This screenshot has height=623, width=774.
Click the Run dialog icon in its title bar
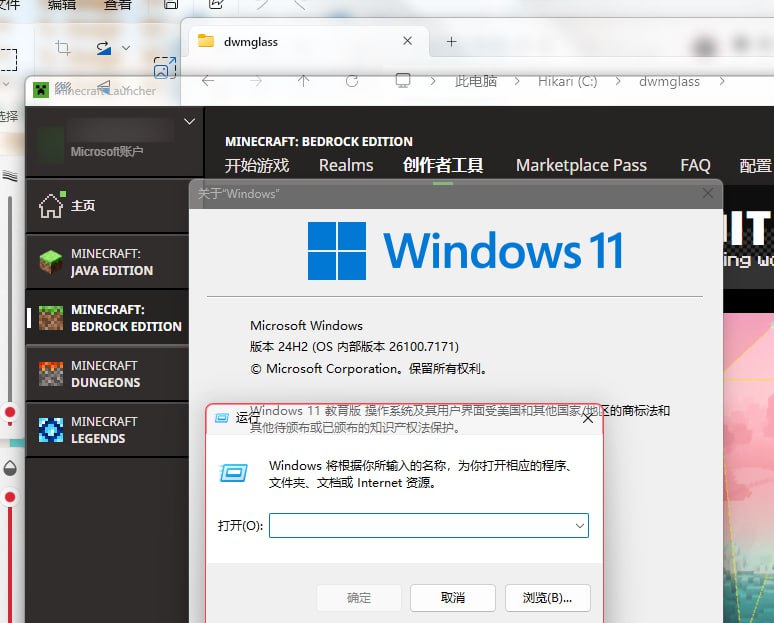point(222,418)
